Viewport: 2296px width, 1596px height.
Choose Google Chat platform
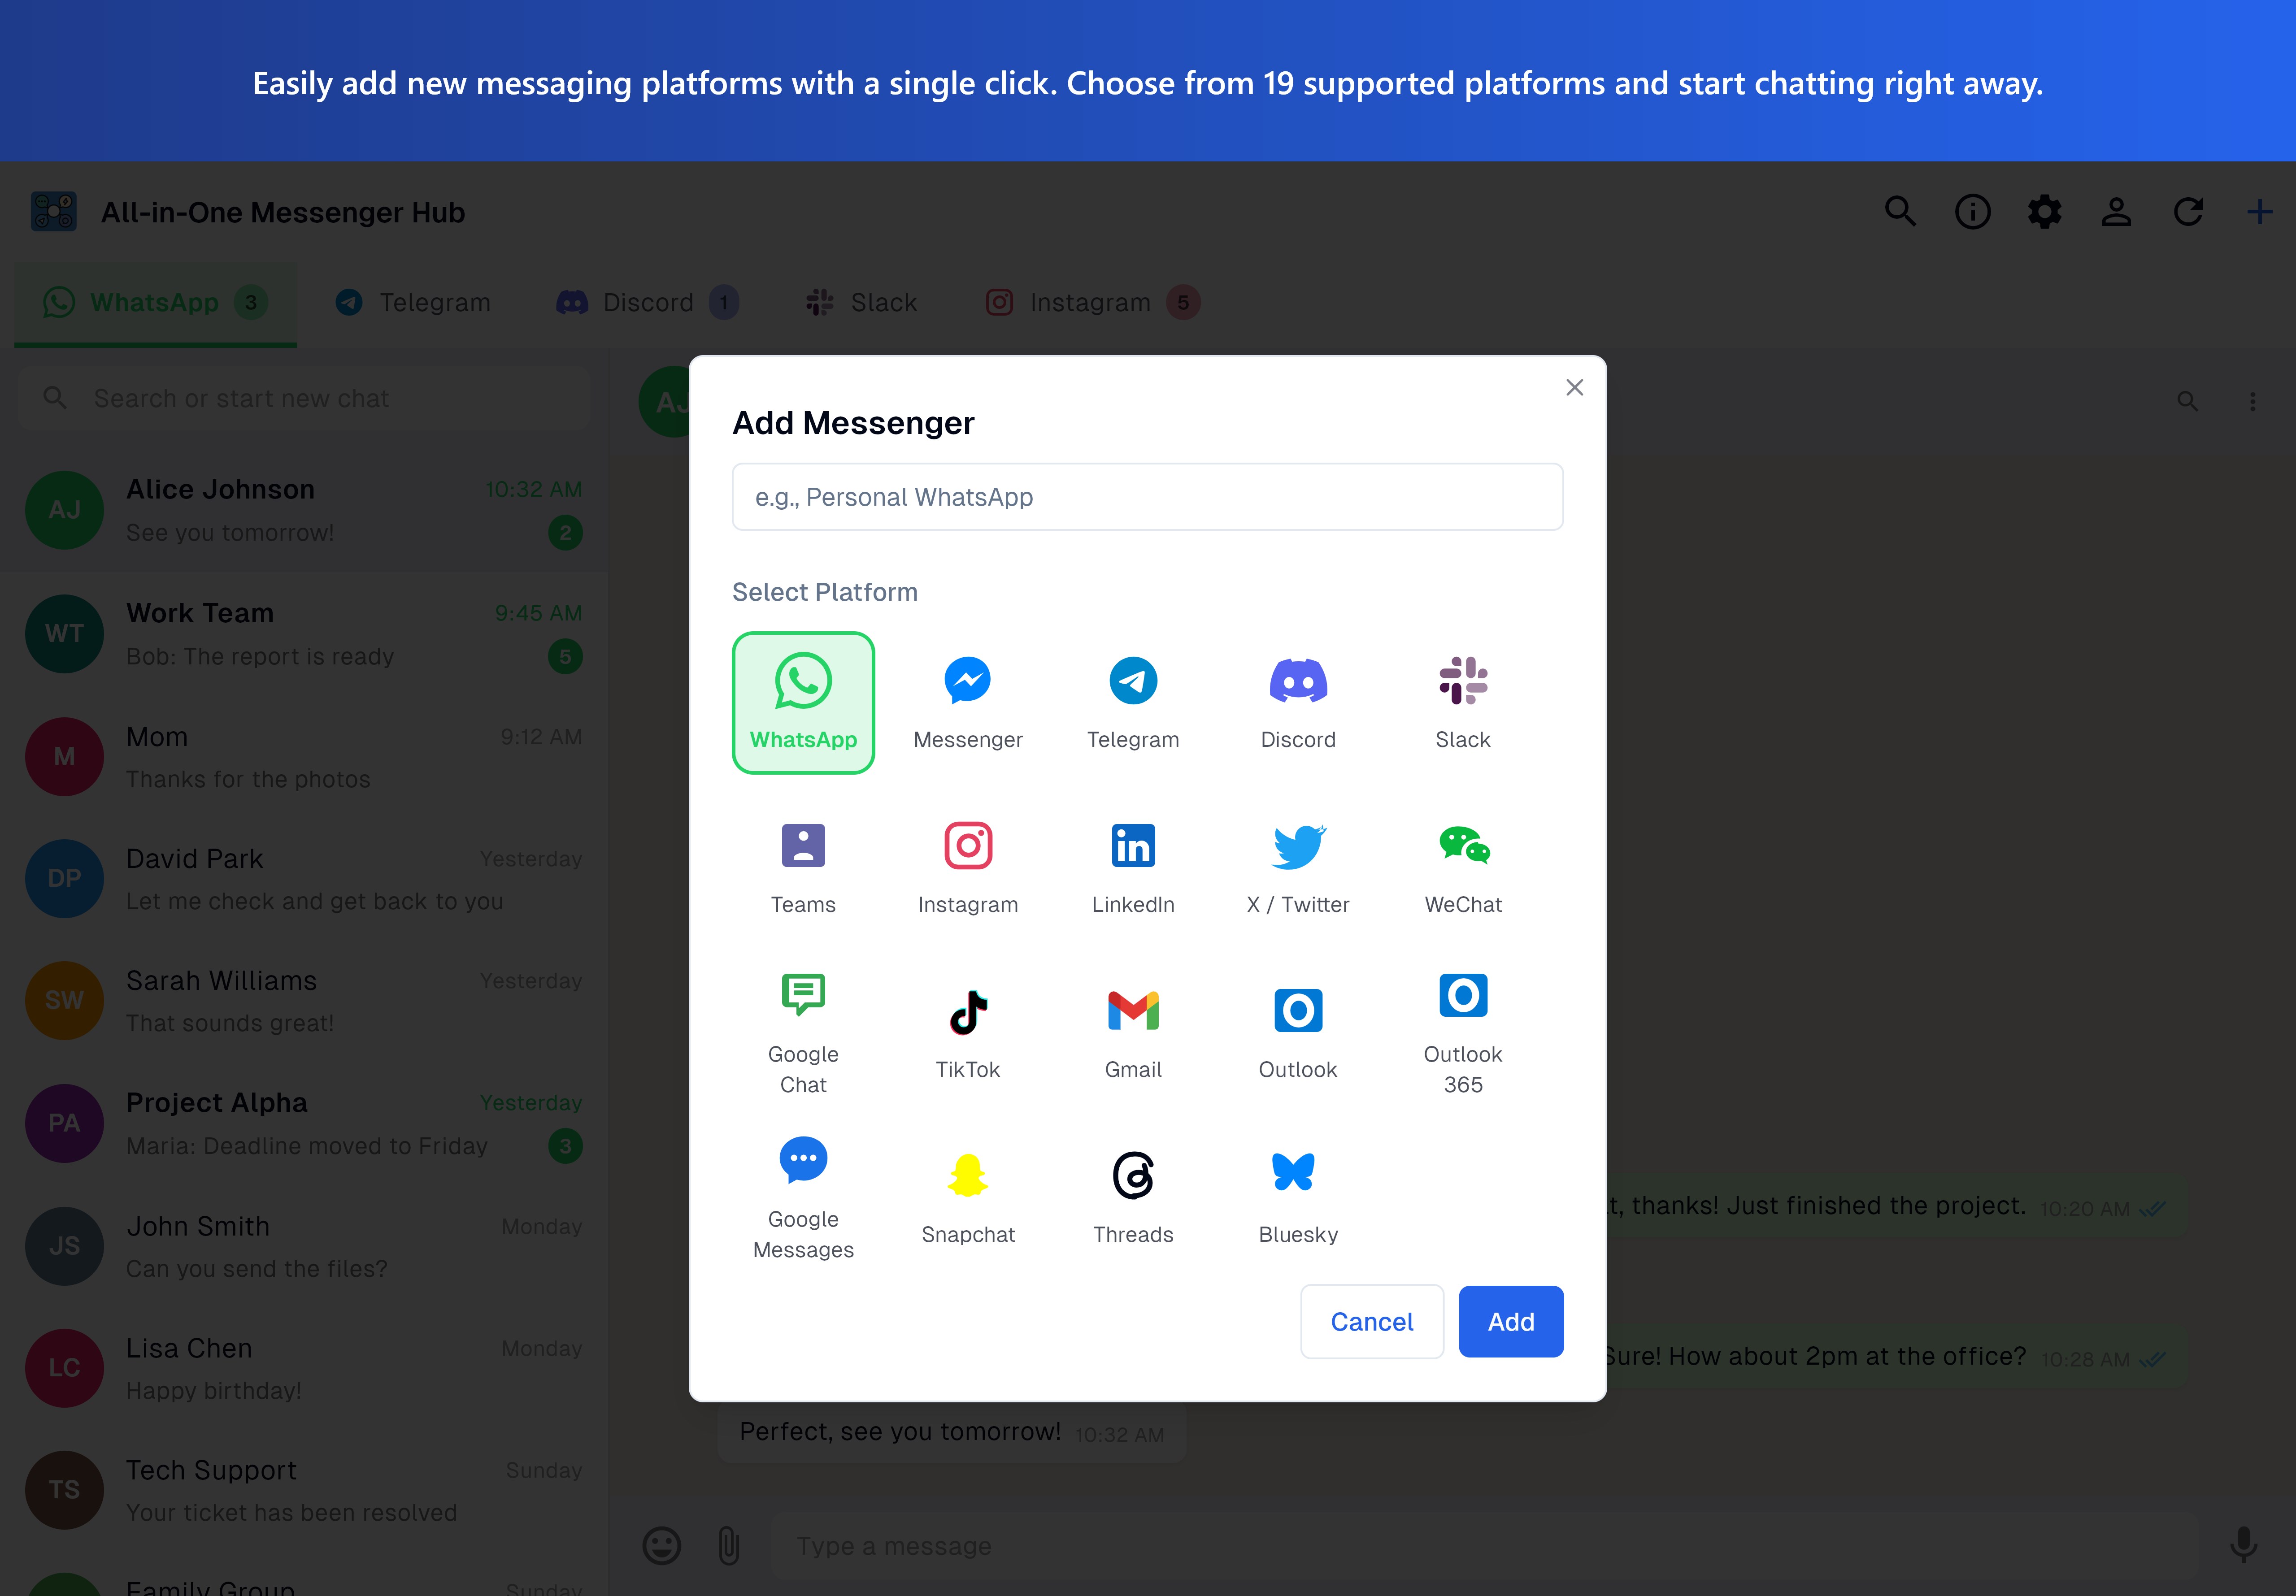803,1032
